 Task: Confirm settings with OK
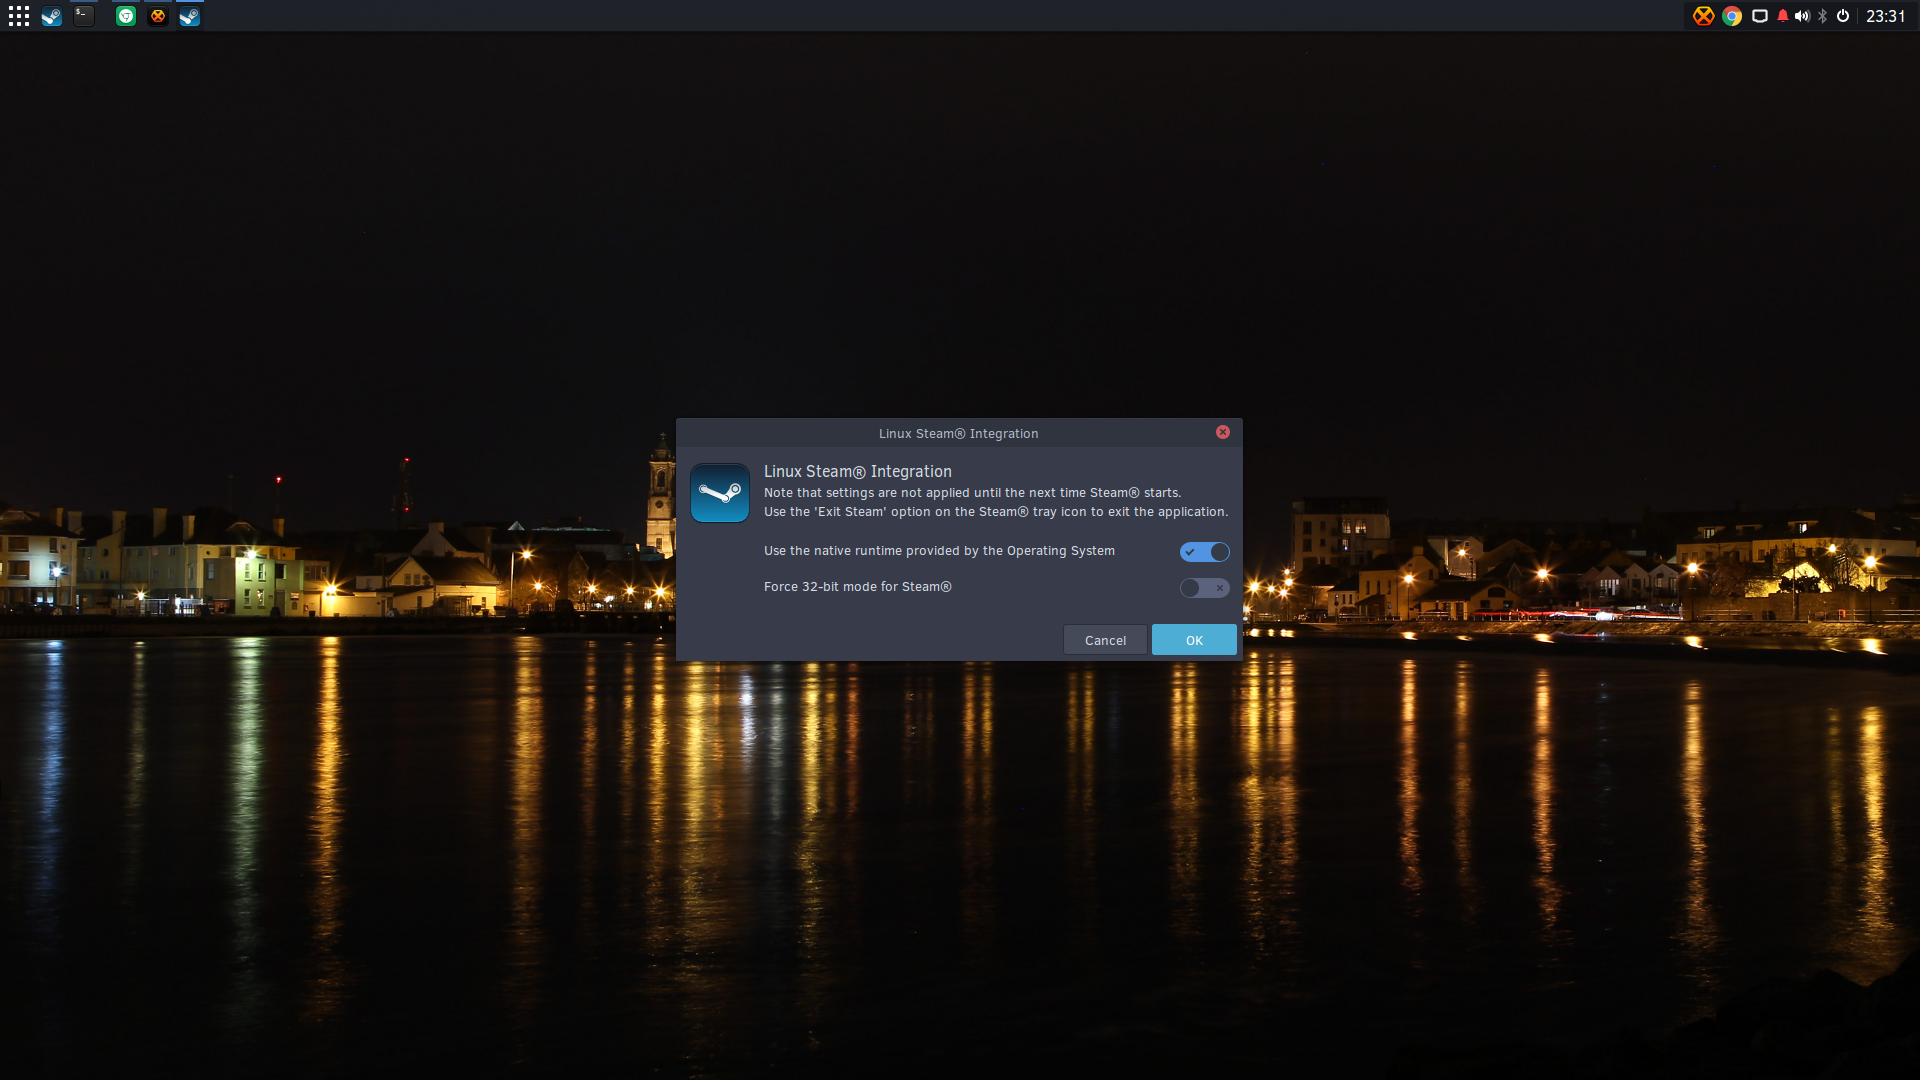pyautogui.click(x=1194, y=640)
